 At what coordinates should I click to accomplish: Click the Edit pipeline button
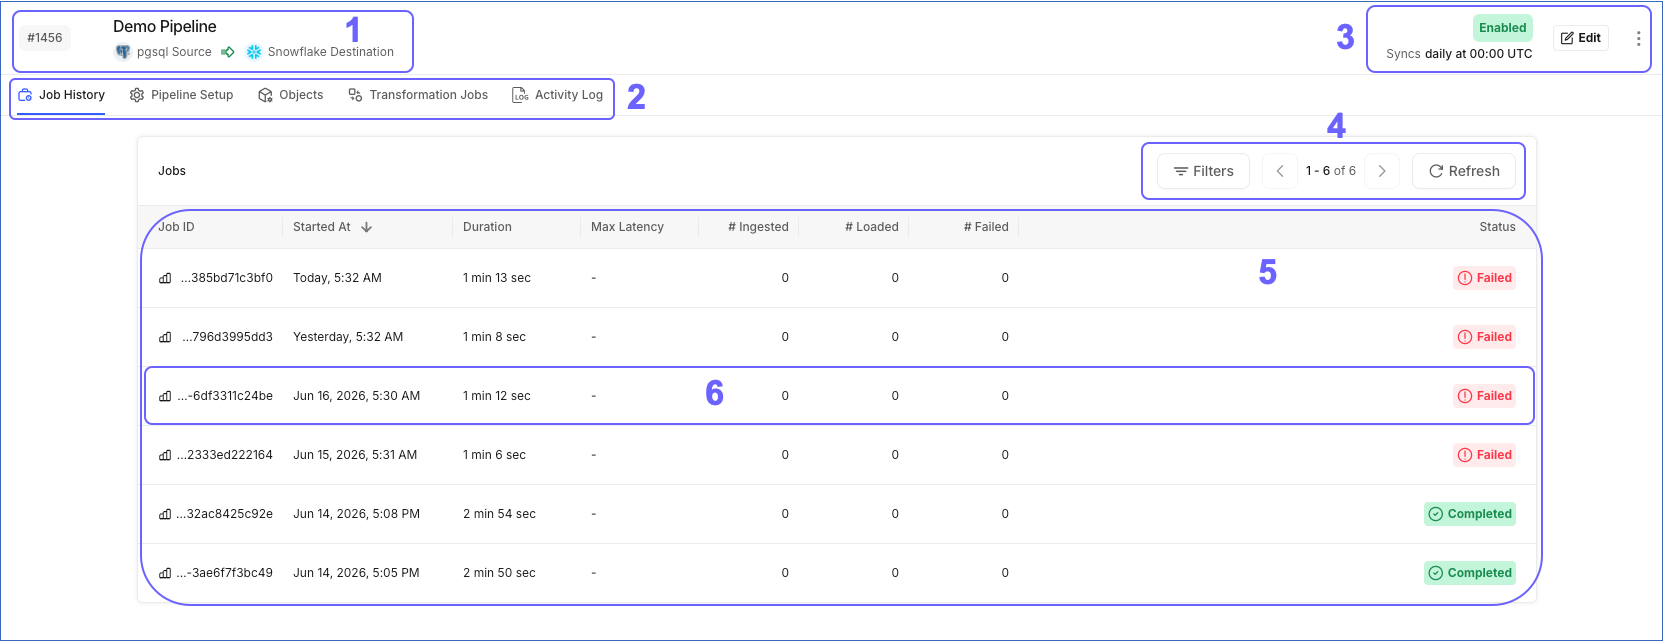pos(1581,38)
